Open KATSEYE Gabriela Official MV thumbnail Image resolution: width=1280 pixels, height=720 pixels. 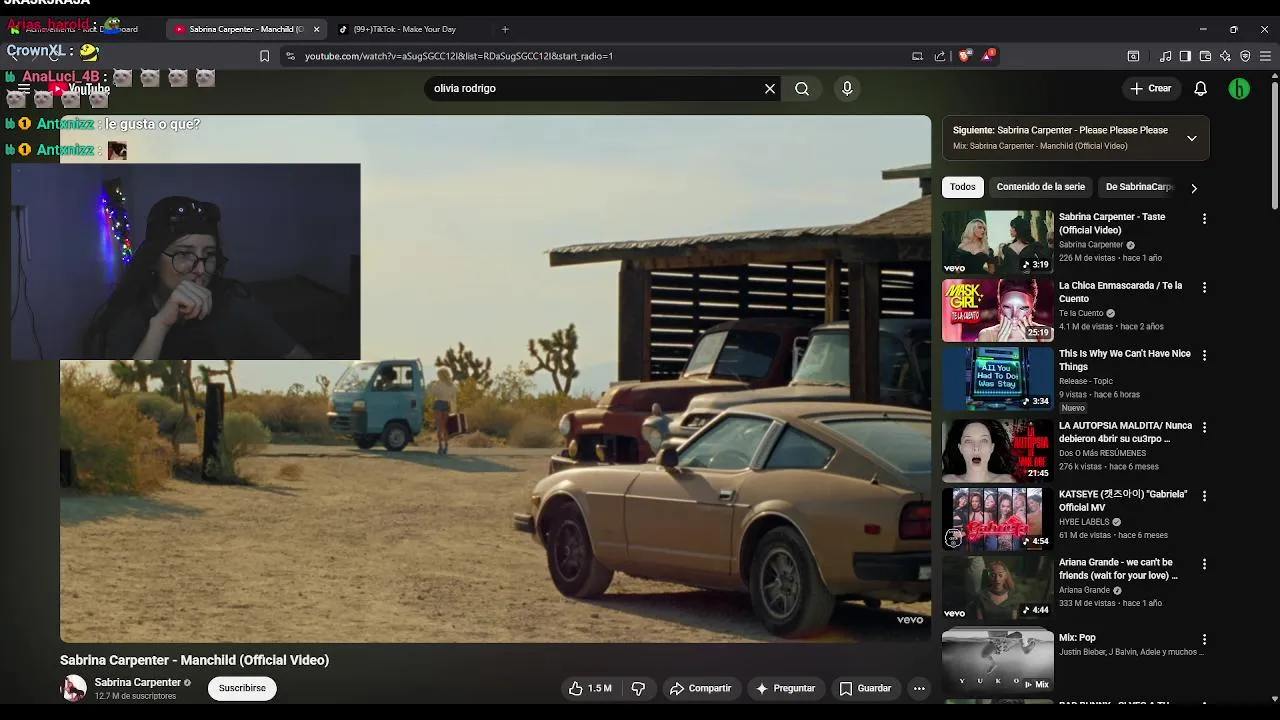998,518
